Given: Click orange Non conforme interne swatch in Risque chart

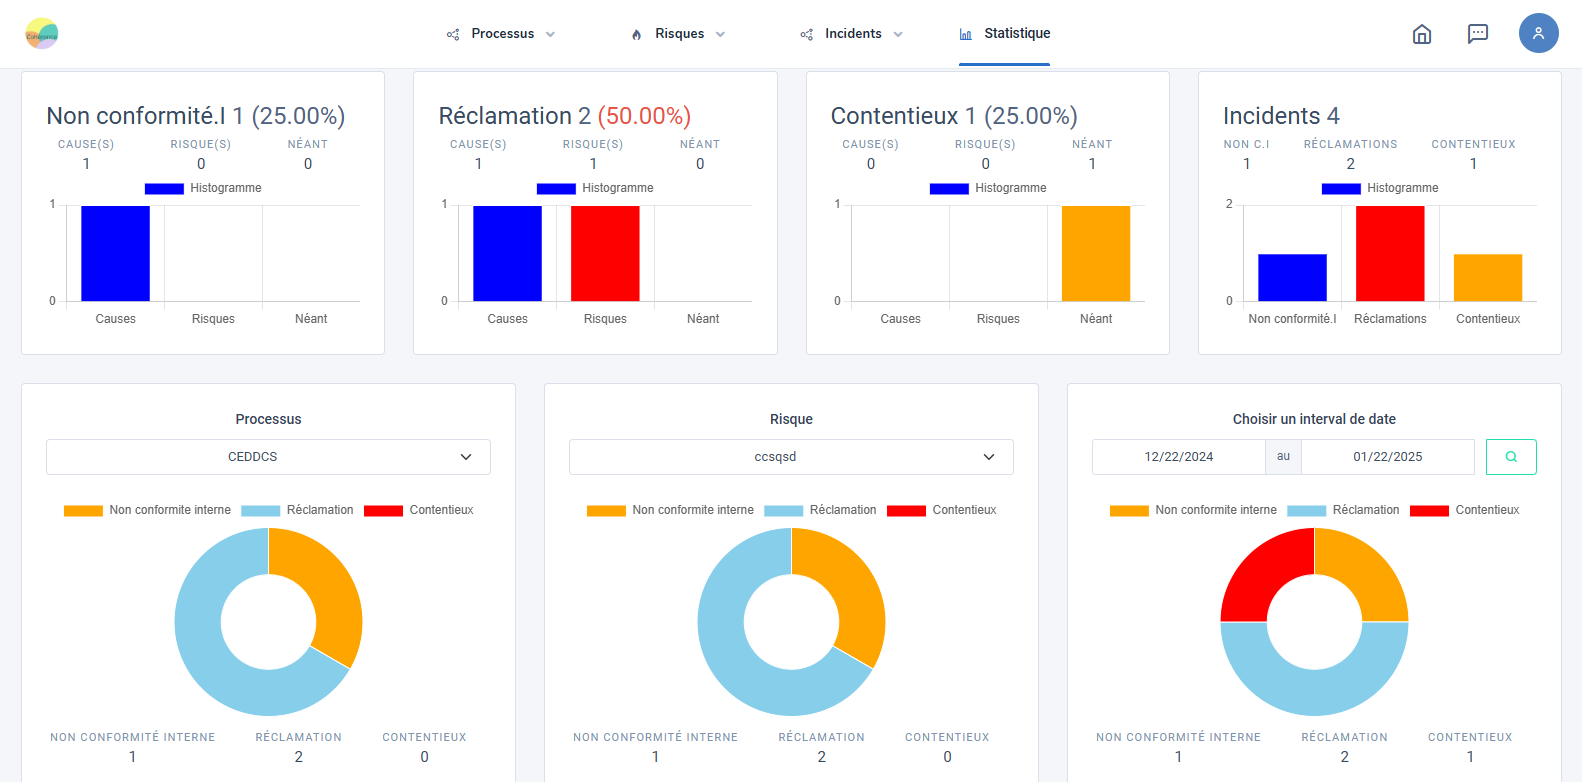Looking at the screenshot, I should (606, 511).
